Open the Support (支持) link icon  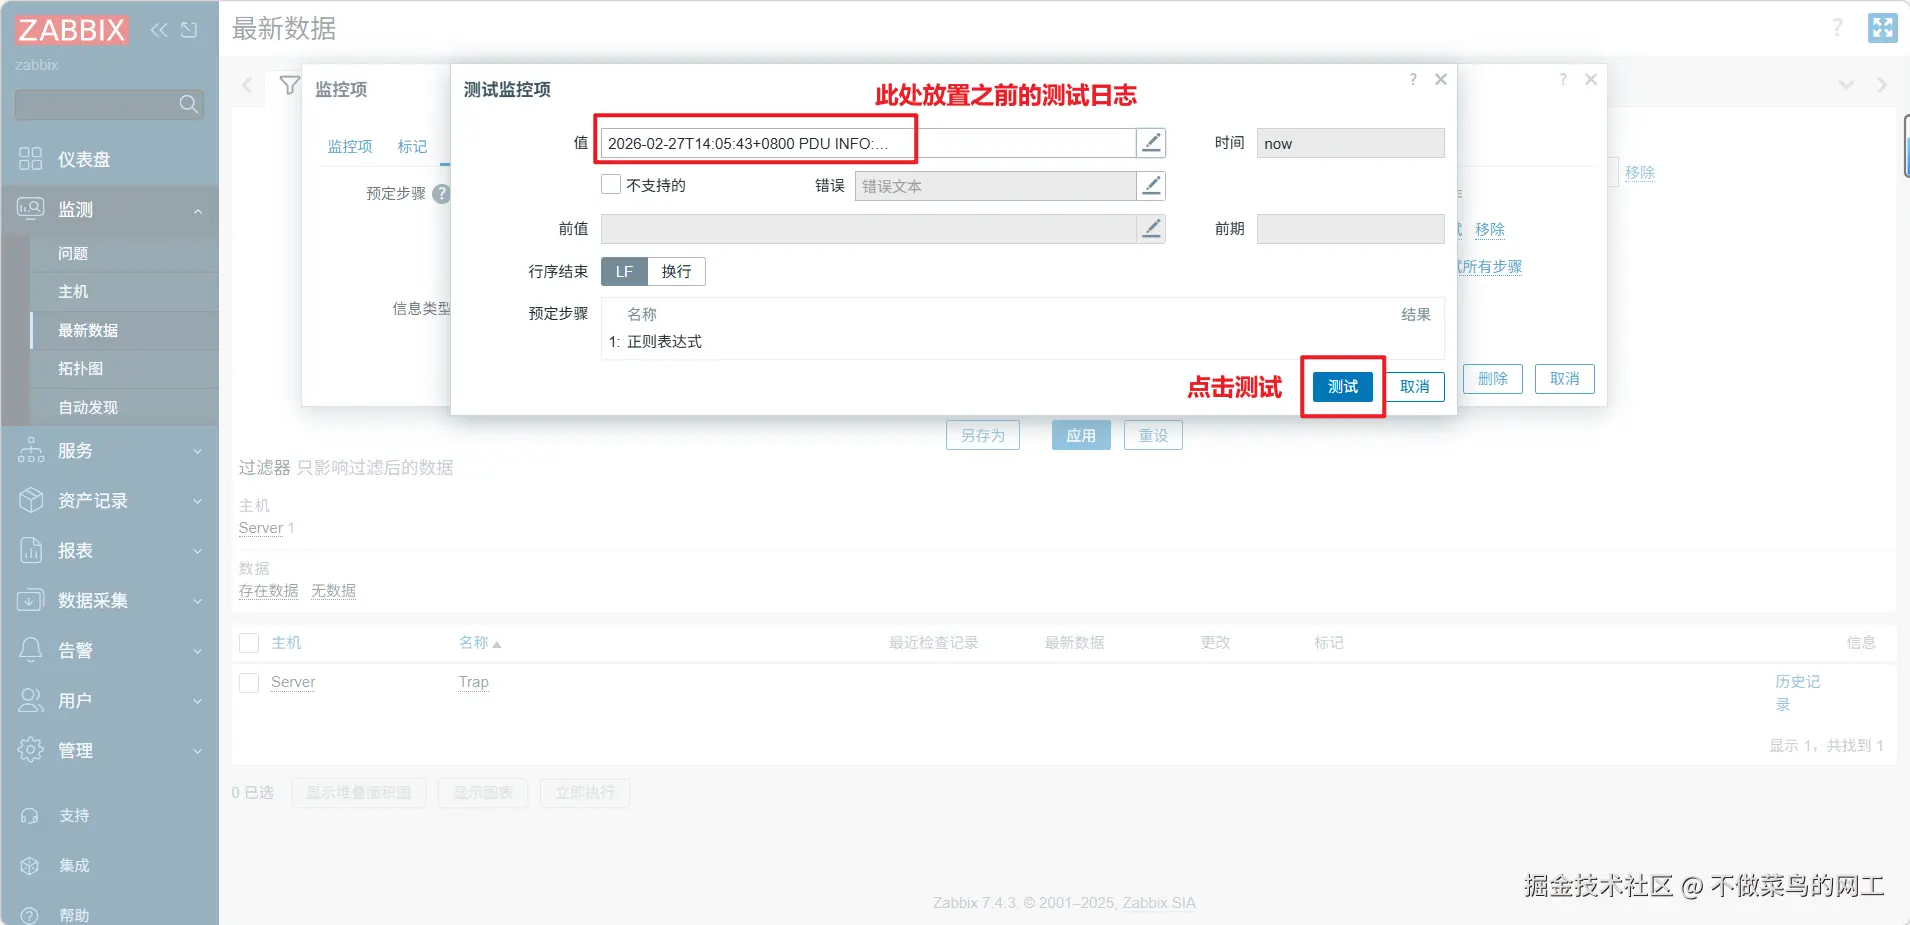pyautogui.click(x=30, y=816)
